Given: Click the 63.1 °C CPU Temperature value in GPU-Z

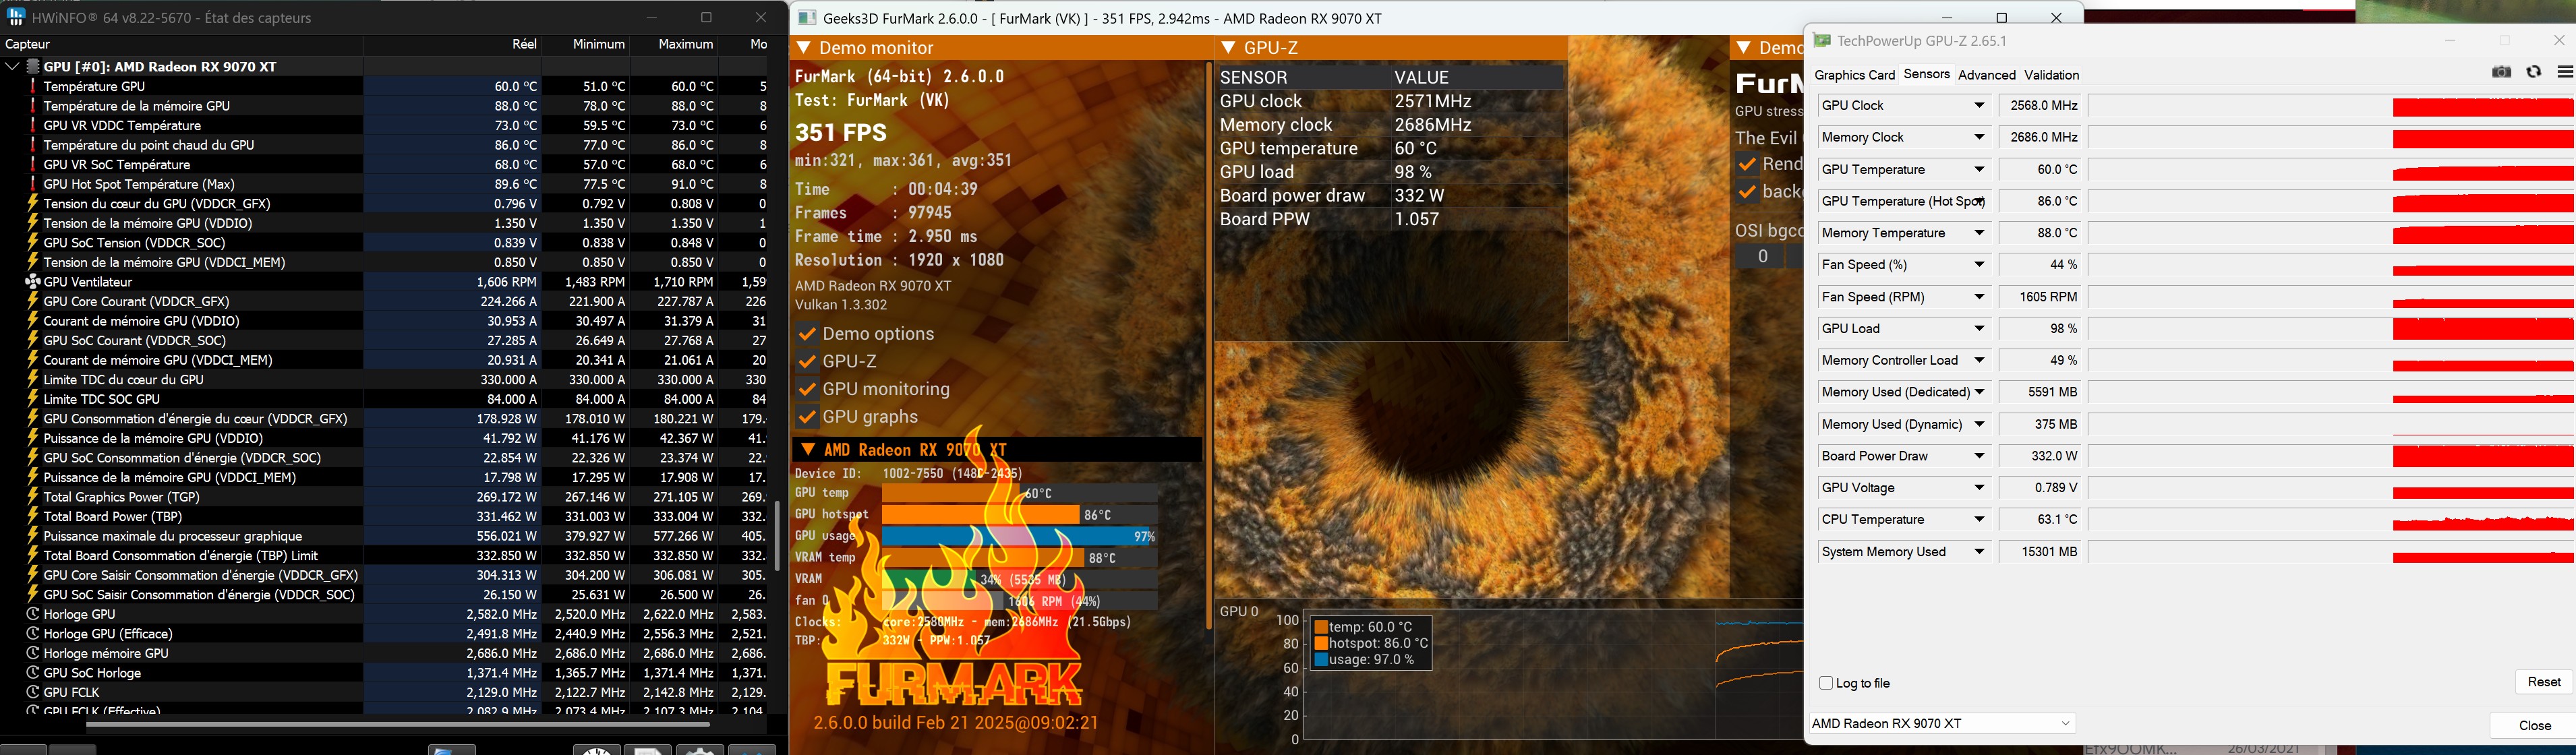Looking at the screenshot, I should [2040, 520].
